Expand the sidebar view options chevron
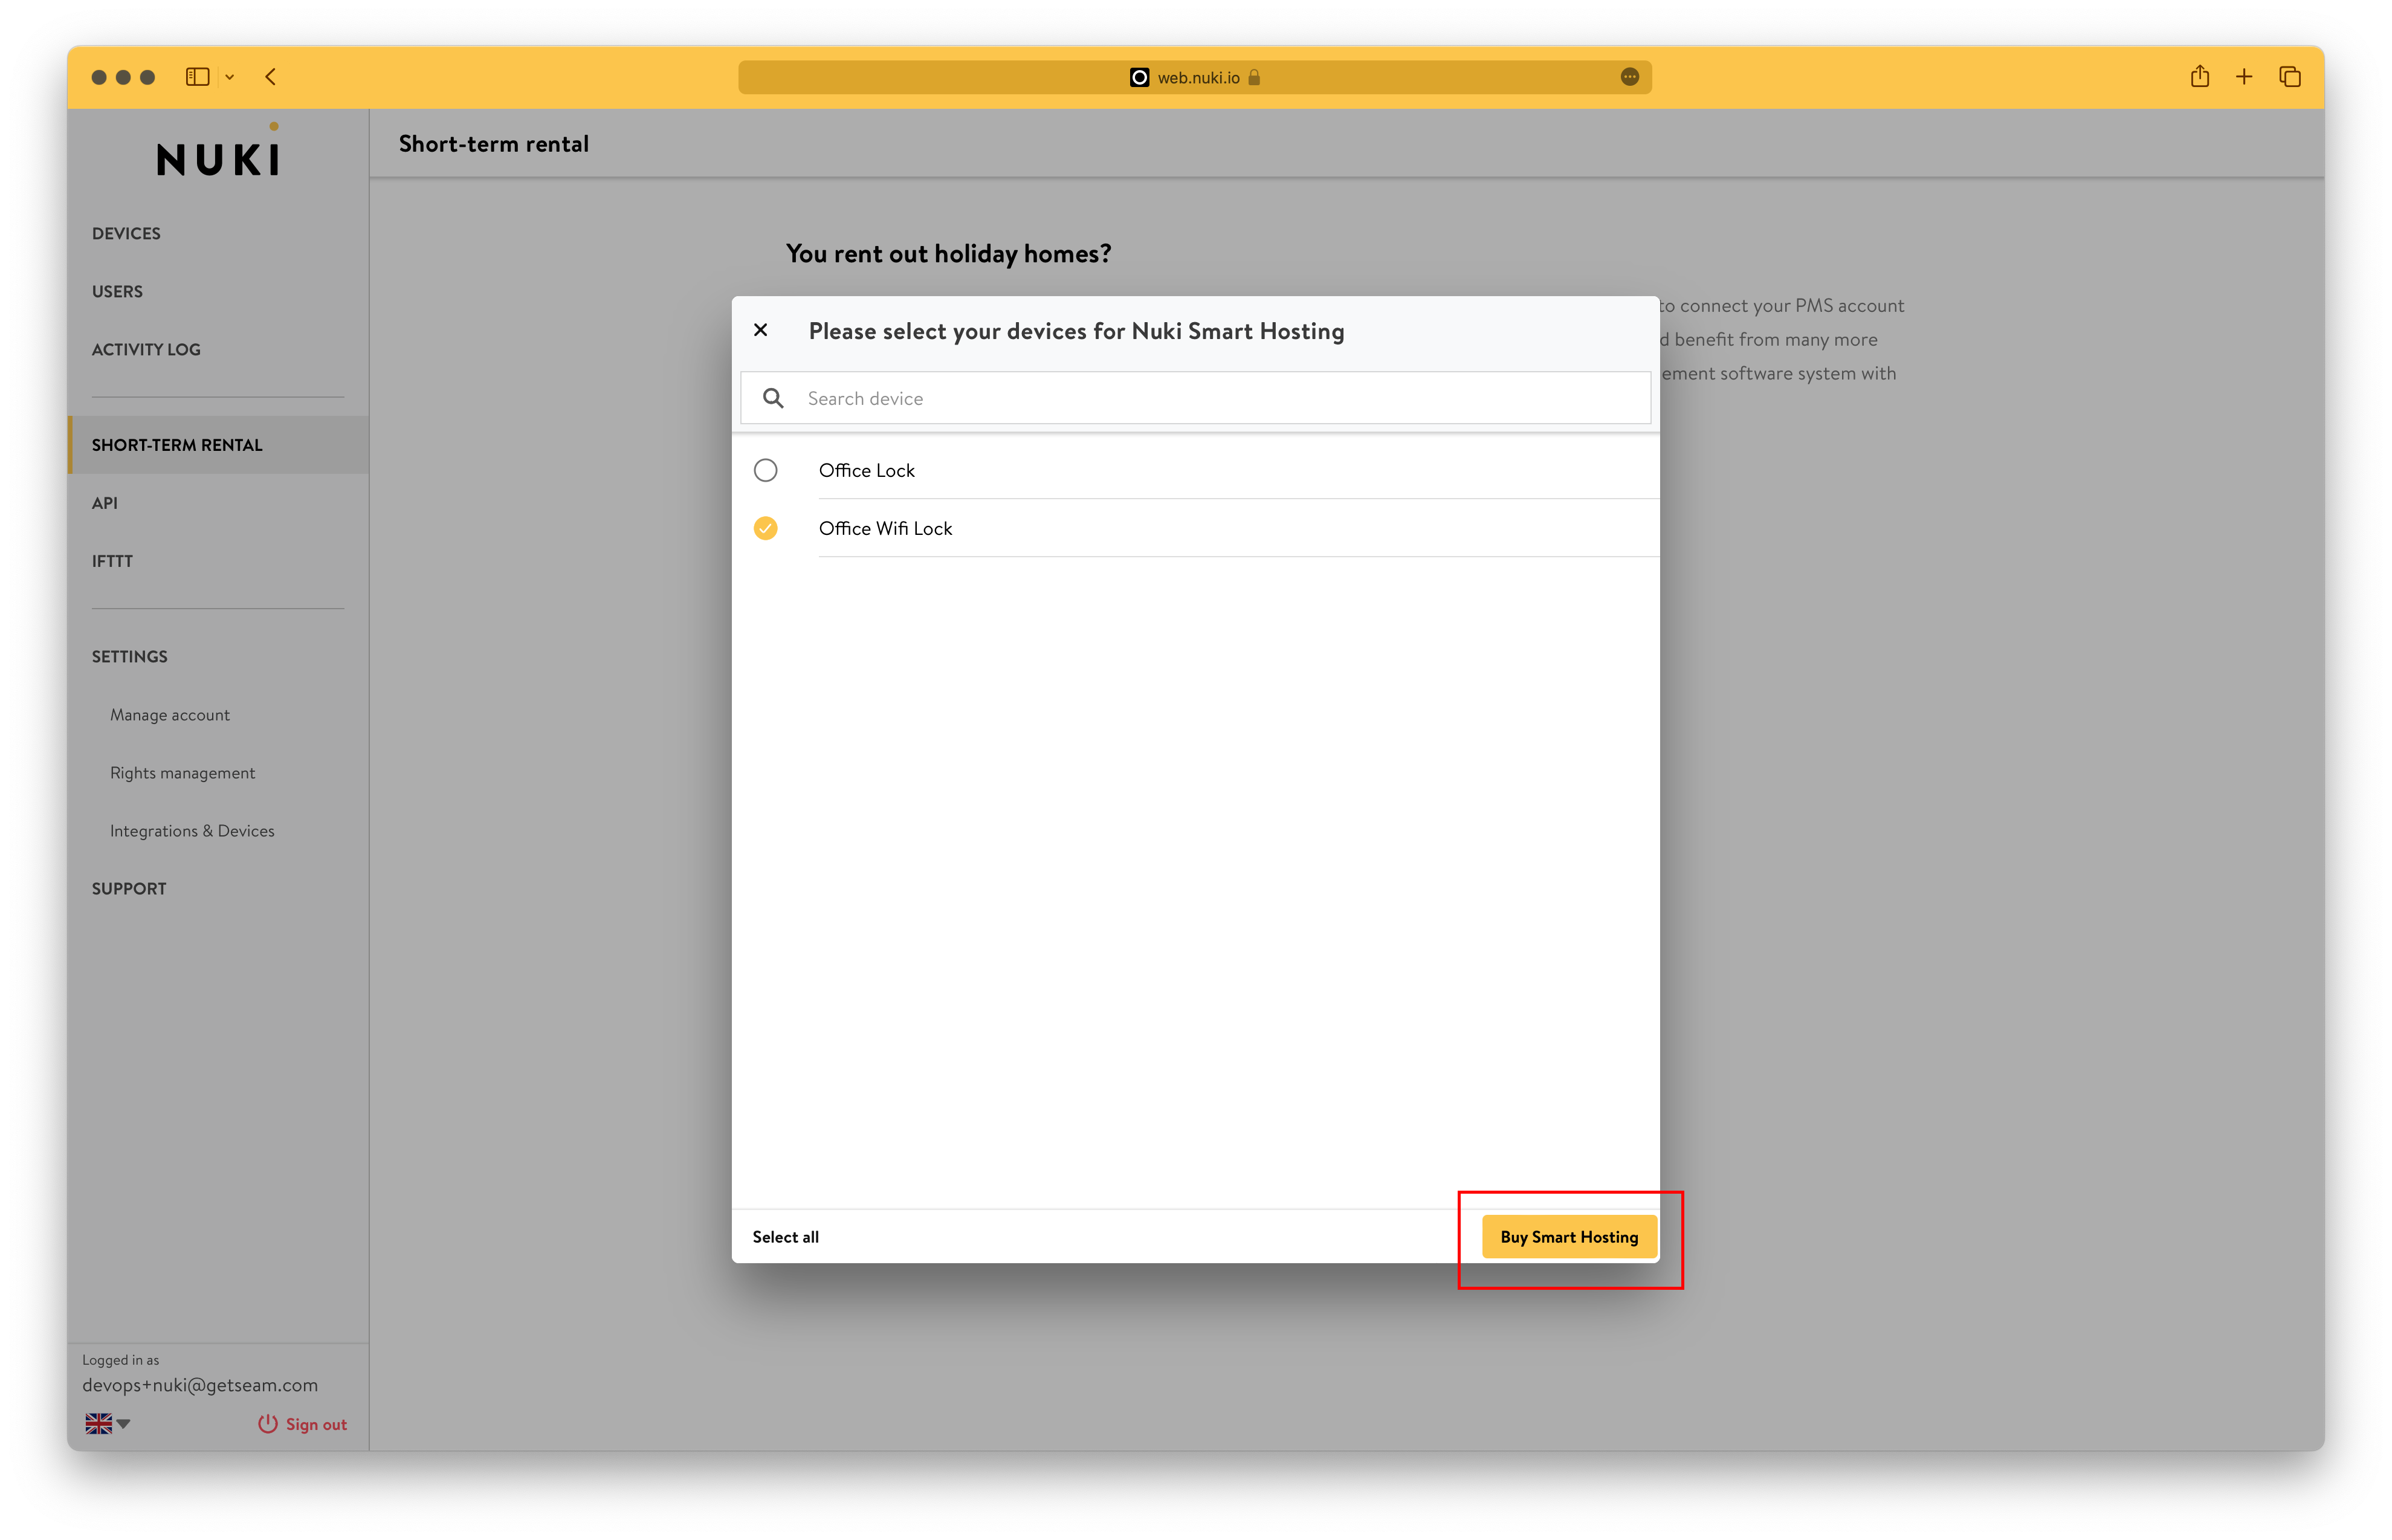The height and width of the screenshot is (1540, 2392). tap(229, 76)
